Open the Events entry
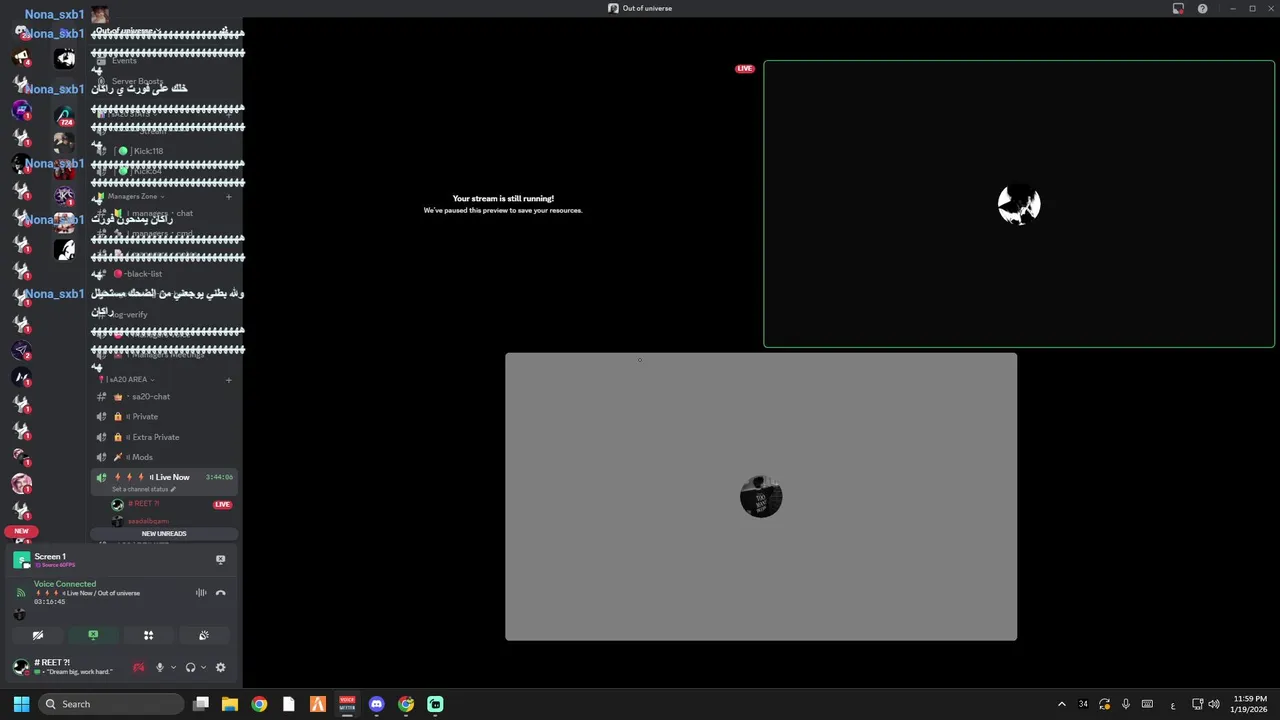1280x720 pixels. point(165,61)
